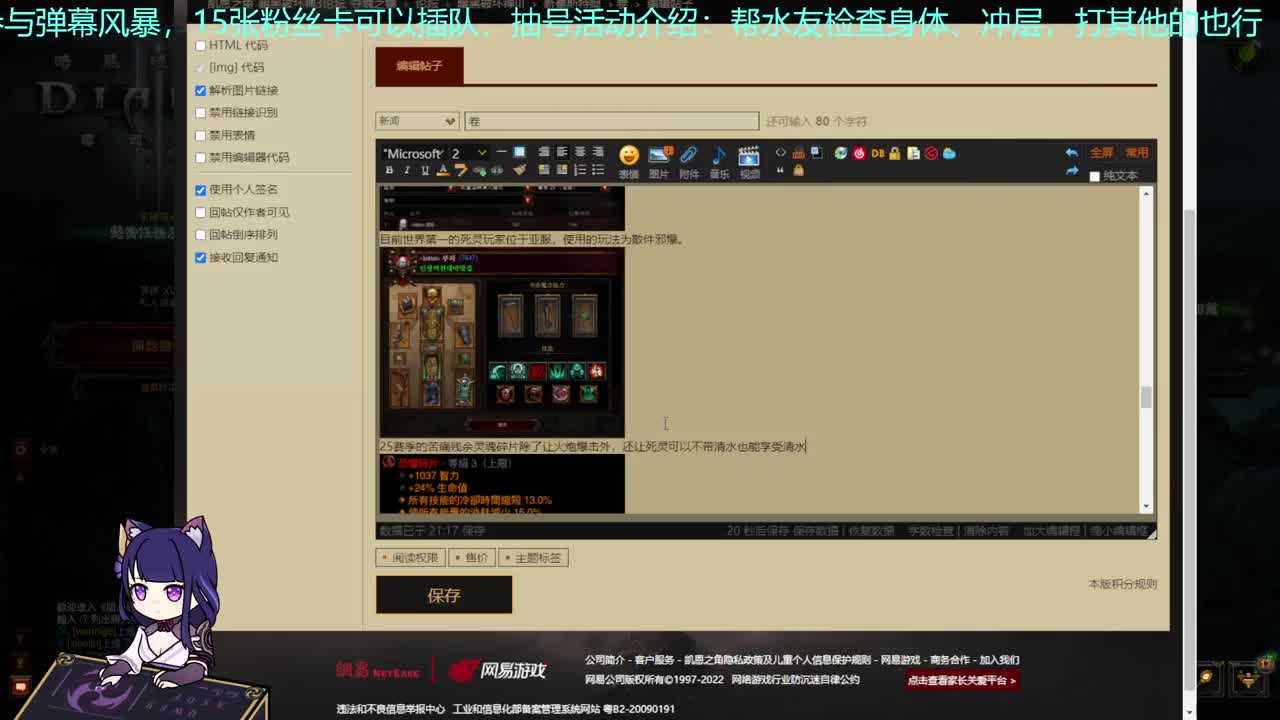Click 清除内容 to clear the content
Screen dimensions: 1280x720
tap(986, 531)
